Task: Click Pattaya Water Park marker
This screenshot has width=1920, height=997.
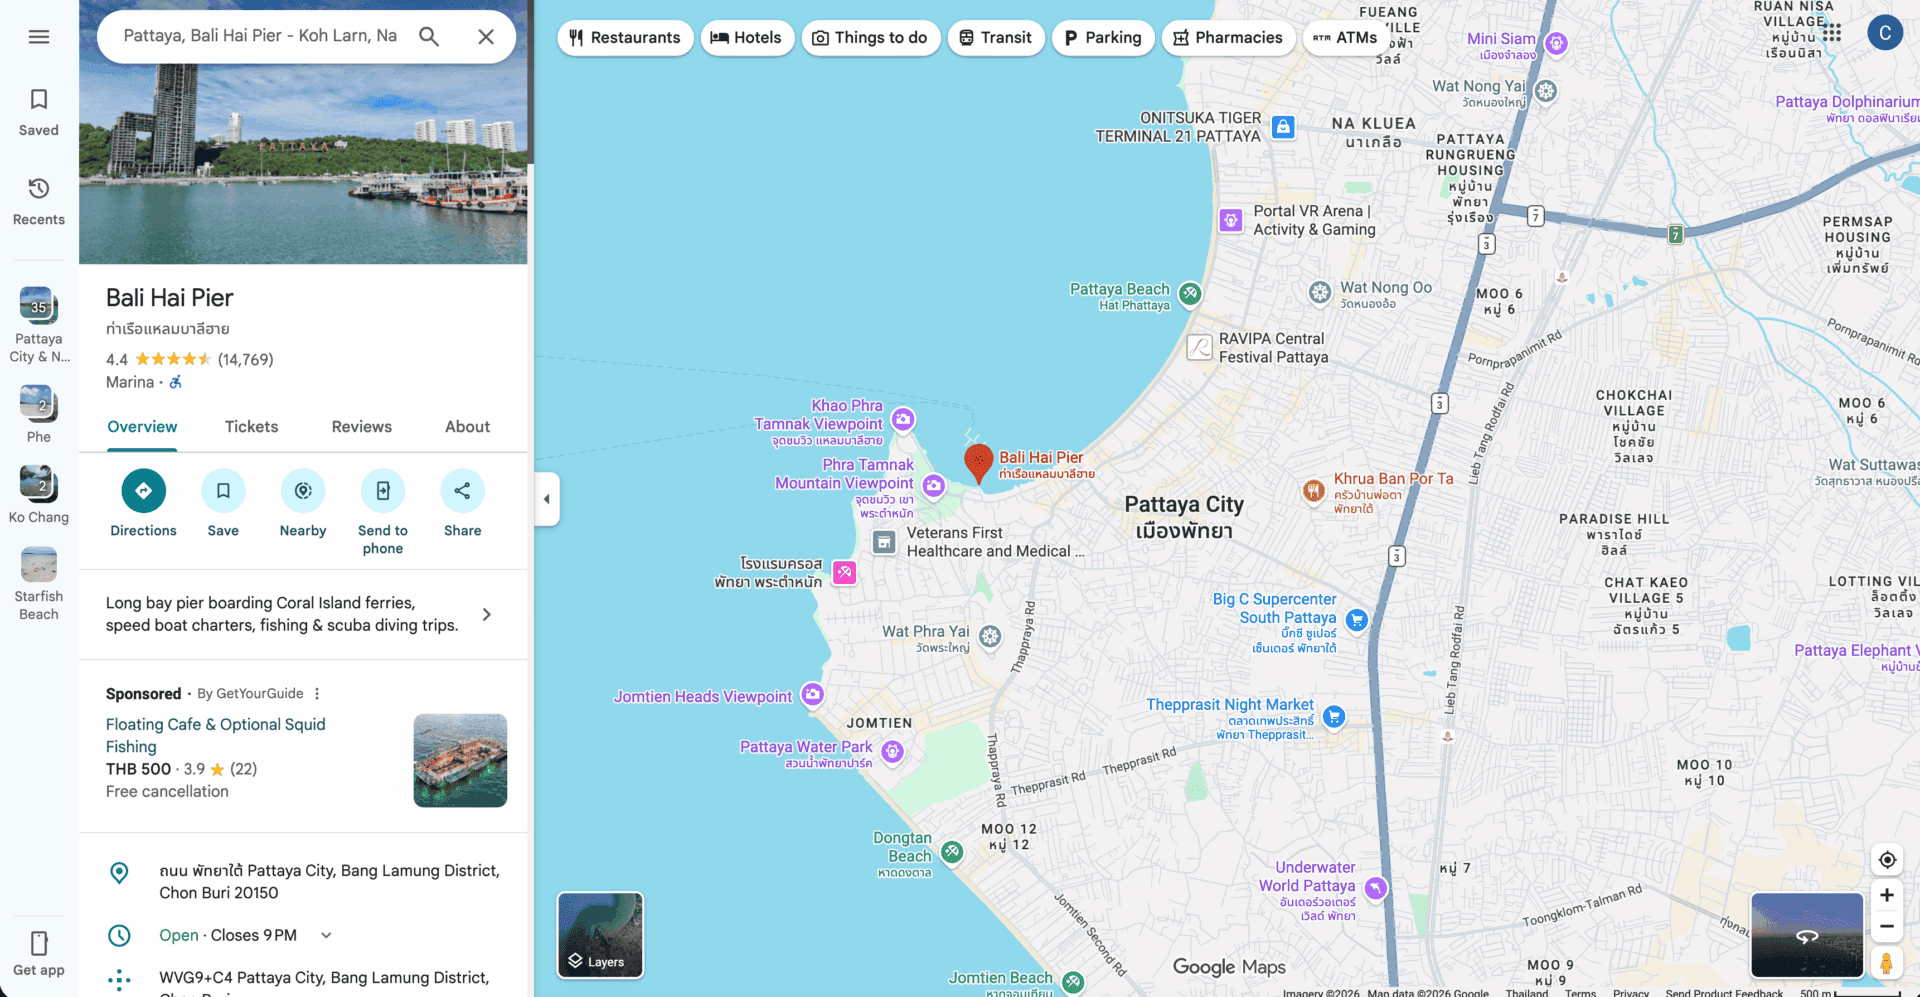Action: tap(893, 751)
